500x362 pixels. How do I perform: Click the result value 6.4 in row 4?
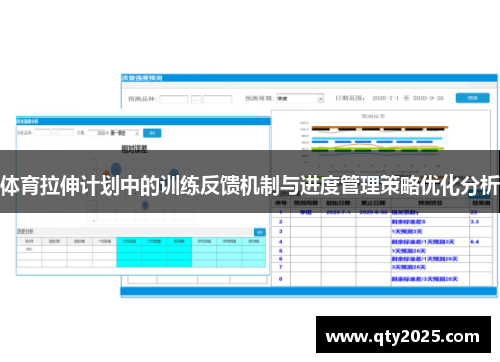[x=475, y=242]
